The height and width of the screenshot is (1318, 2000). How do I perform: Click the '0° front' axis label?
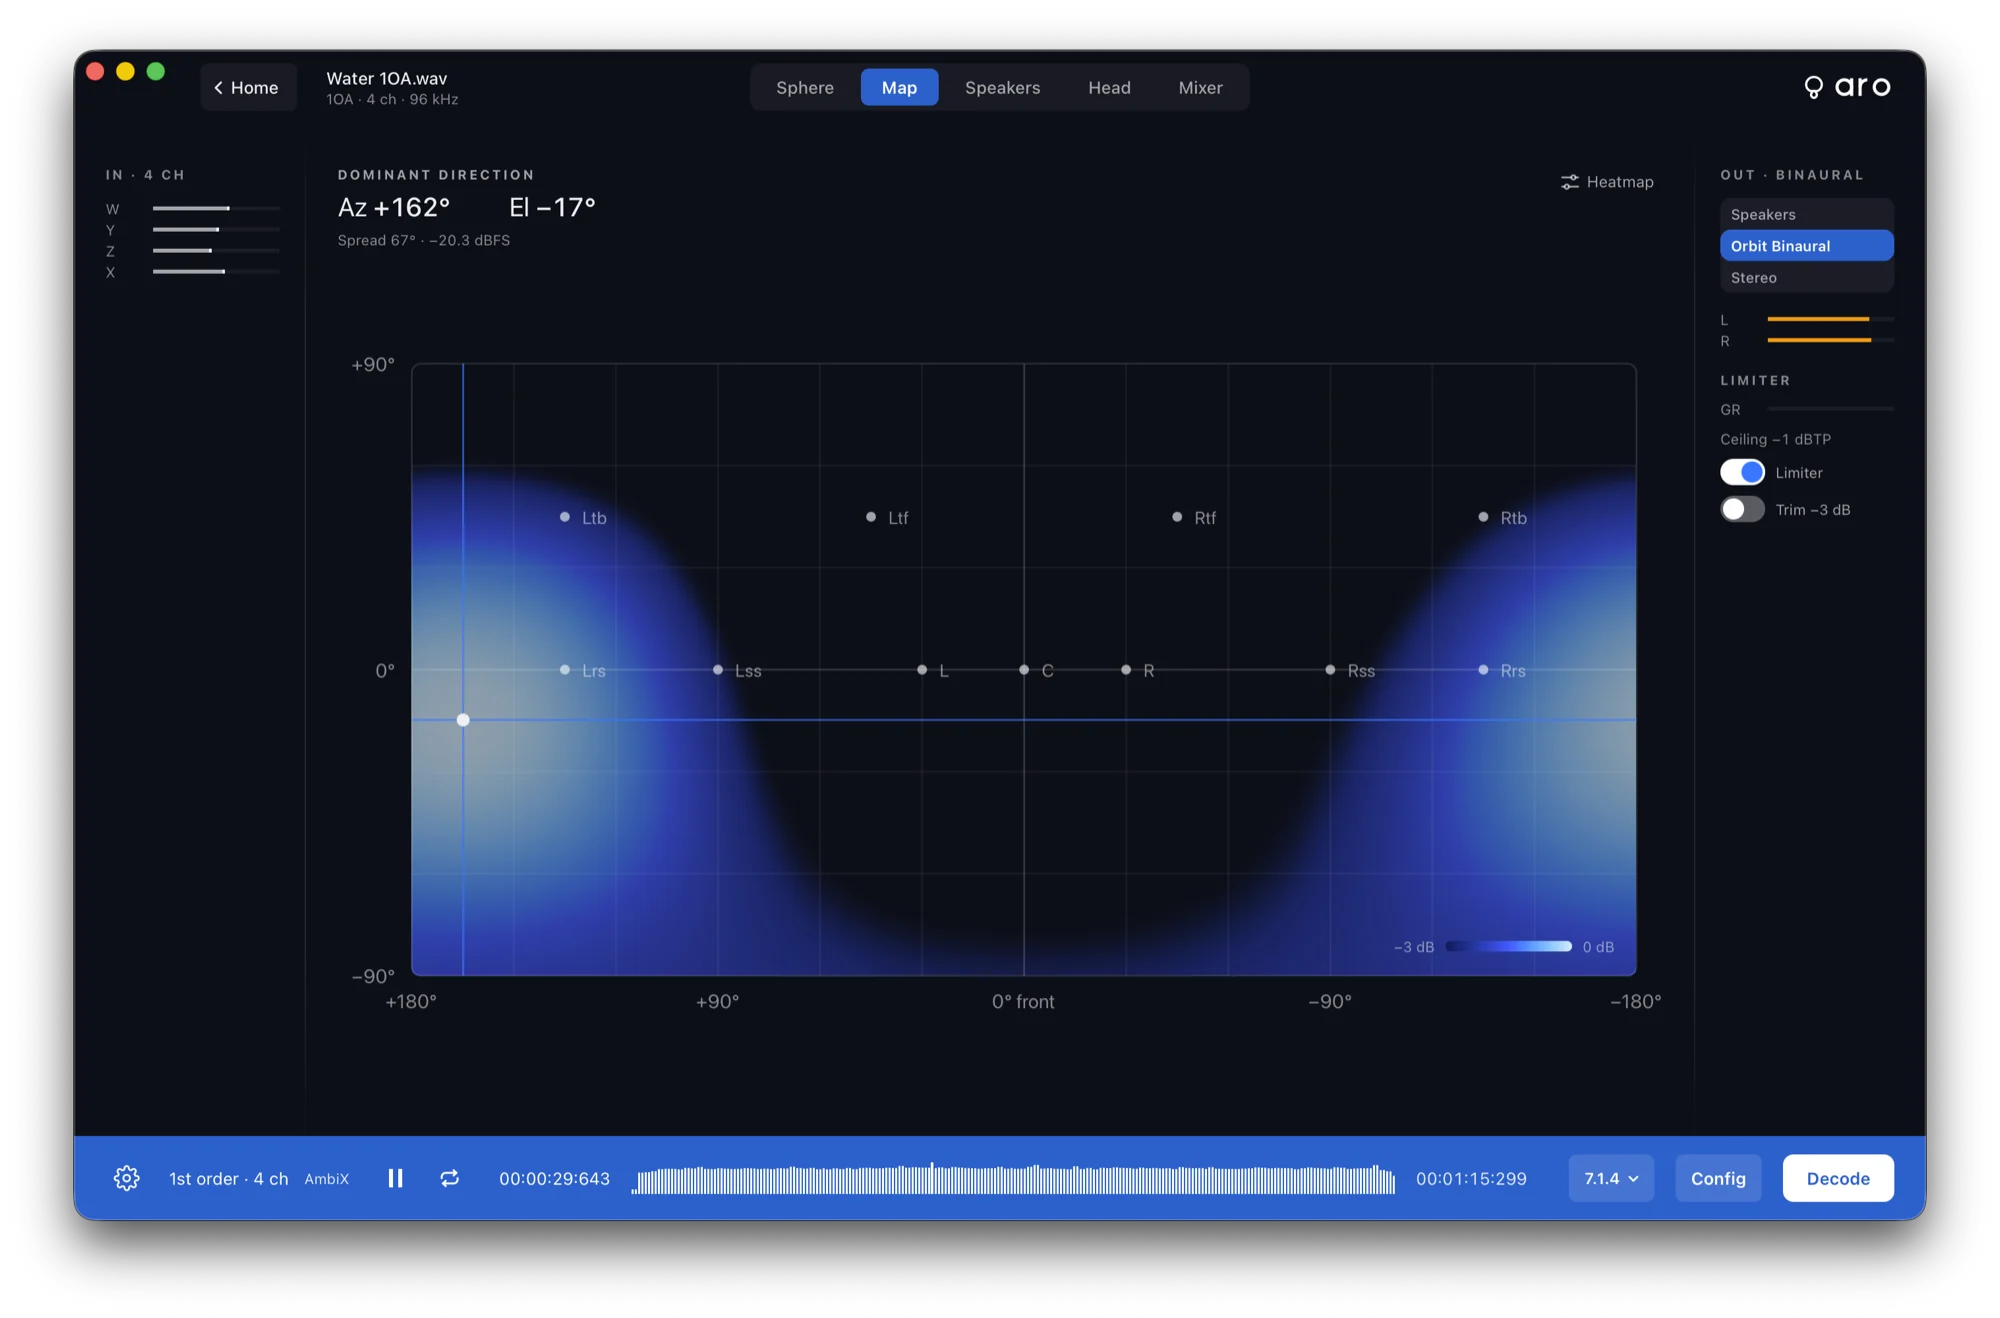[x=1023, y=1002]
